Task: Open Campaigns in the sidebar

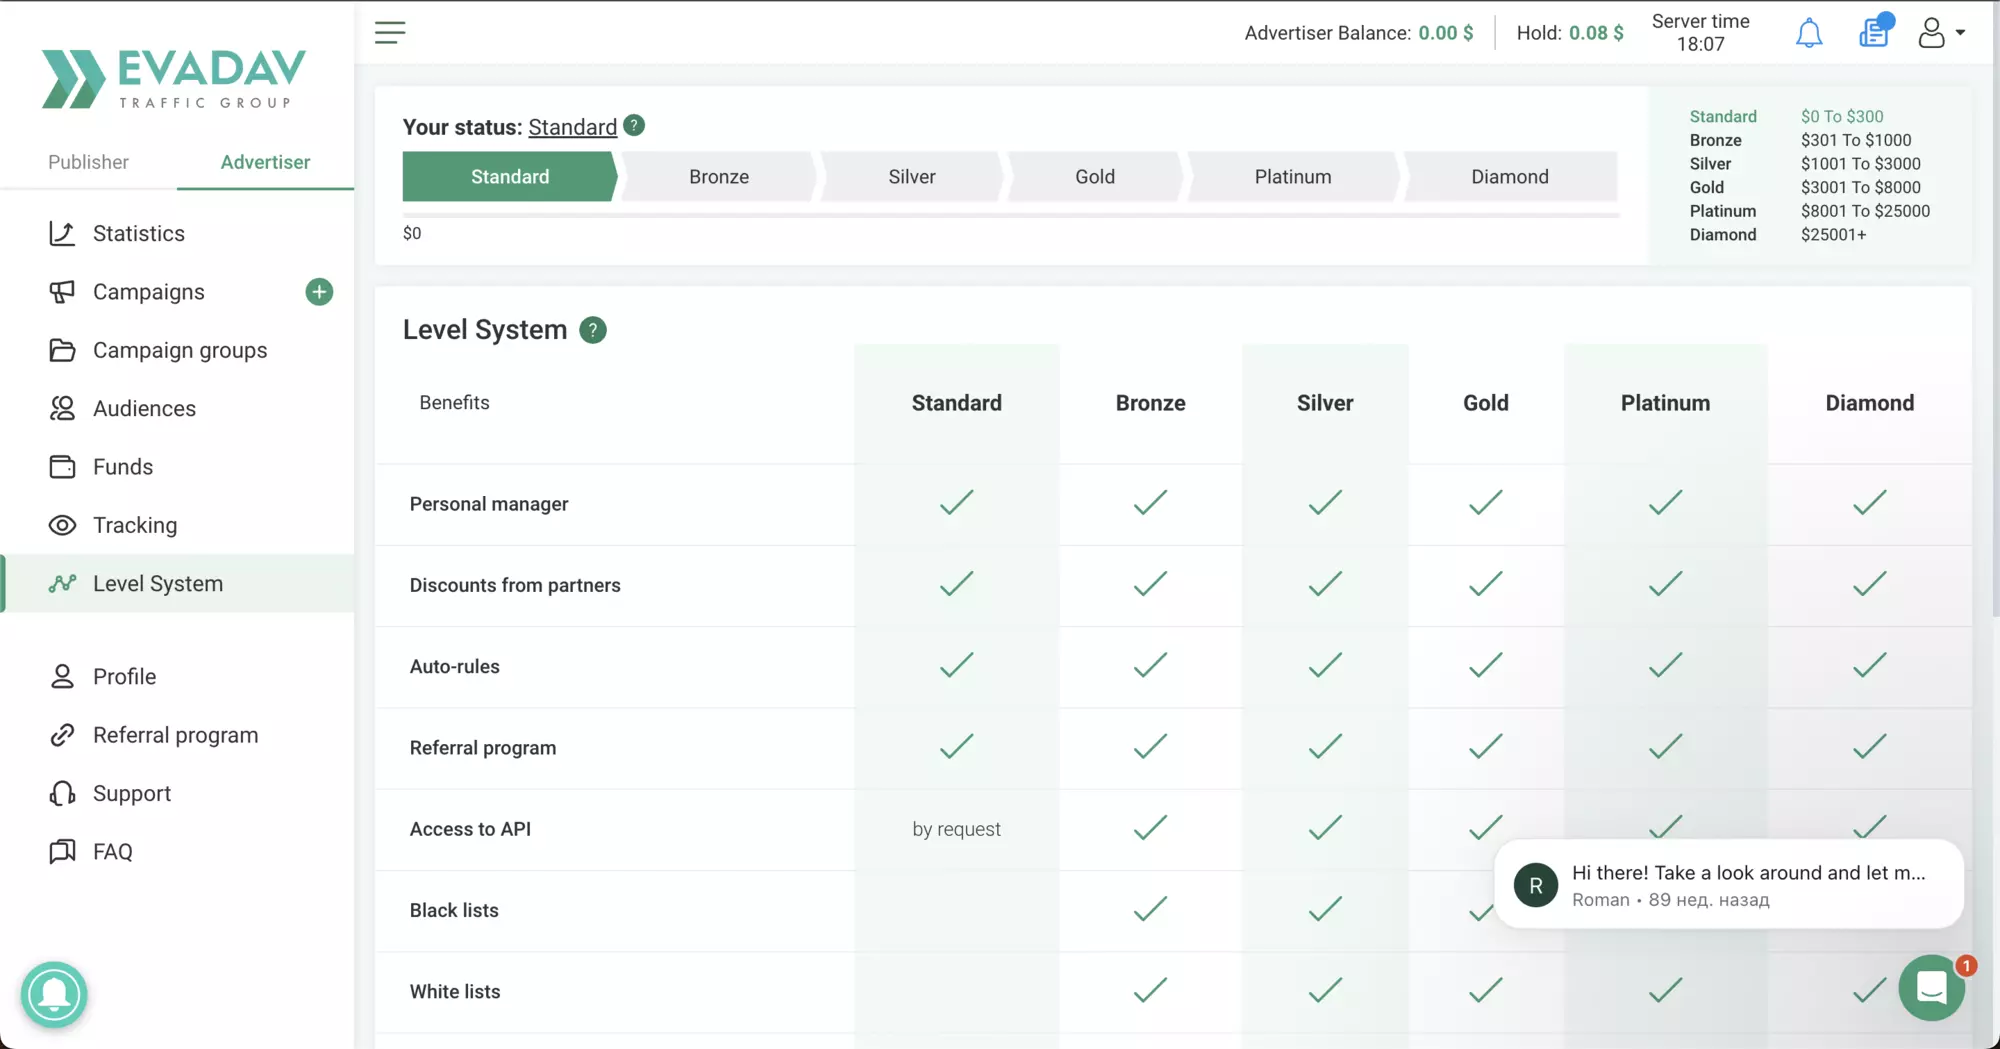Action: [x=150, y=292]
